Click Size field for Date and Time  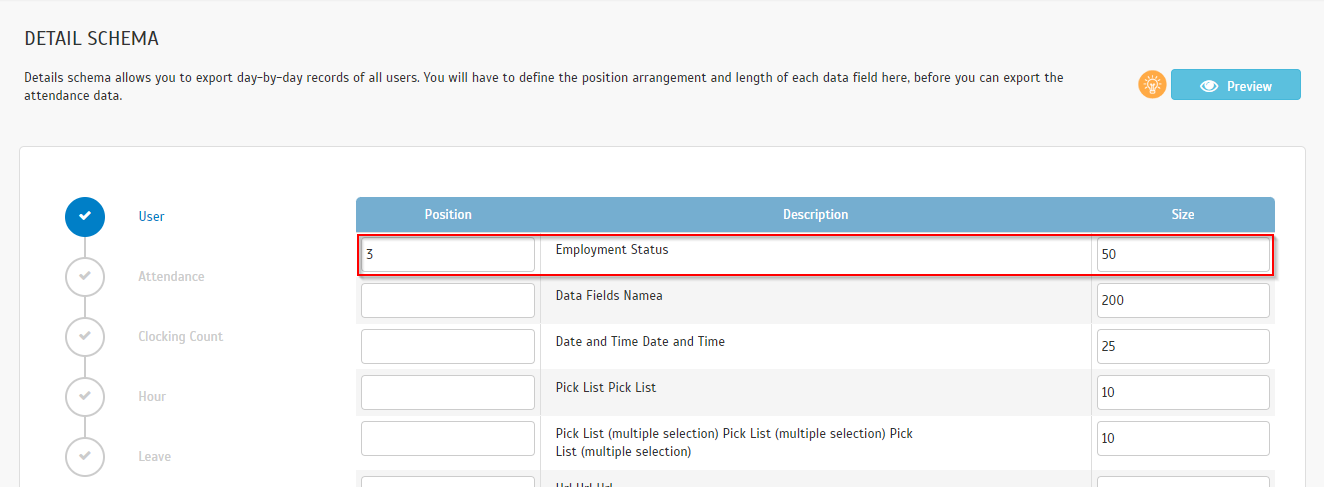coord(1182,346)
